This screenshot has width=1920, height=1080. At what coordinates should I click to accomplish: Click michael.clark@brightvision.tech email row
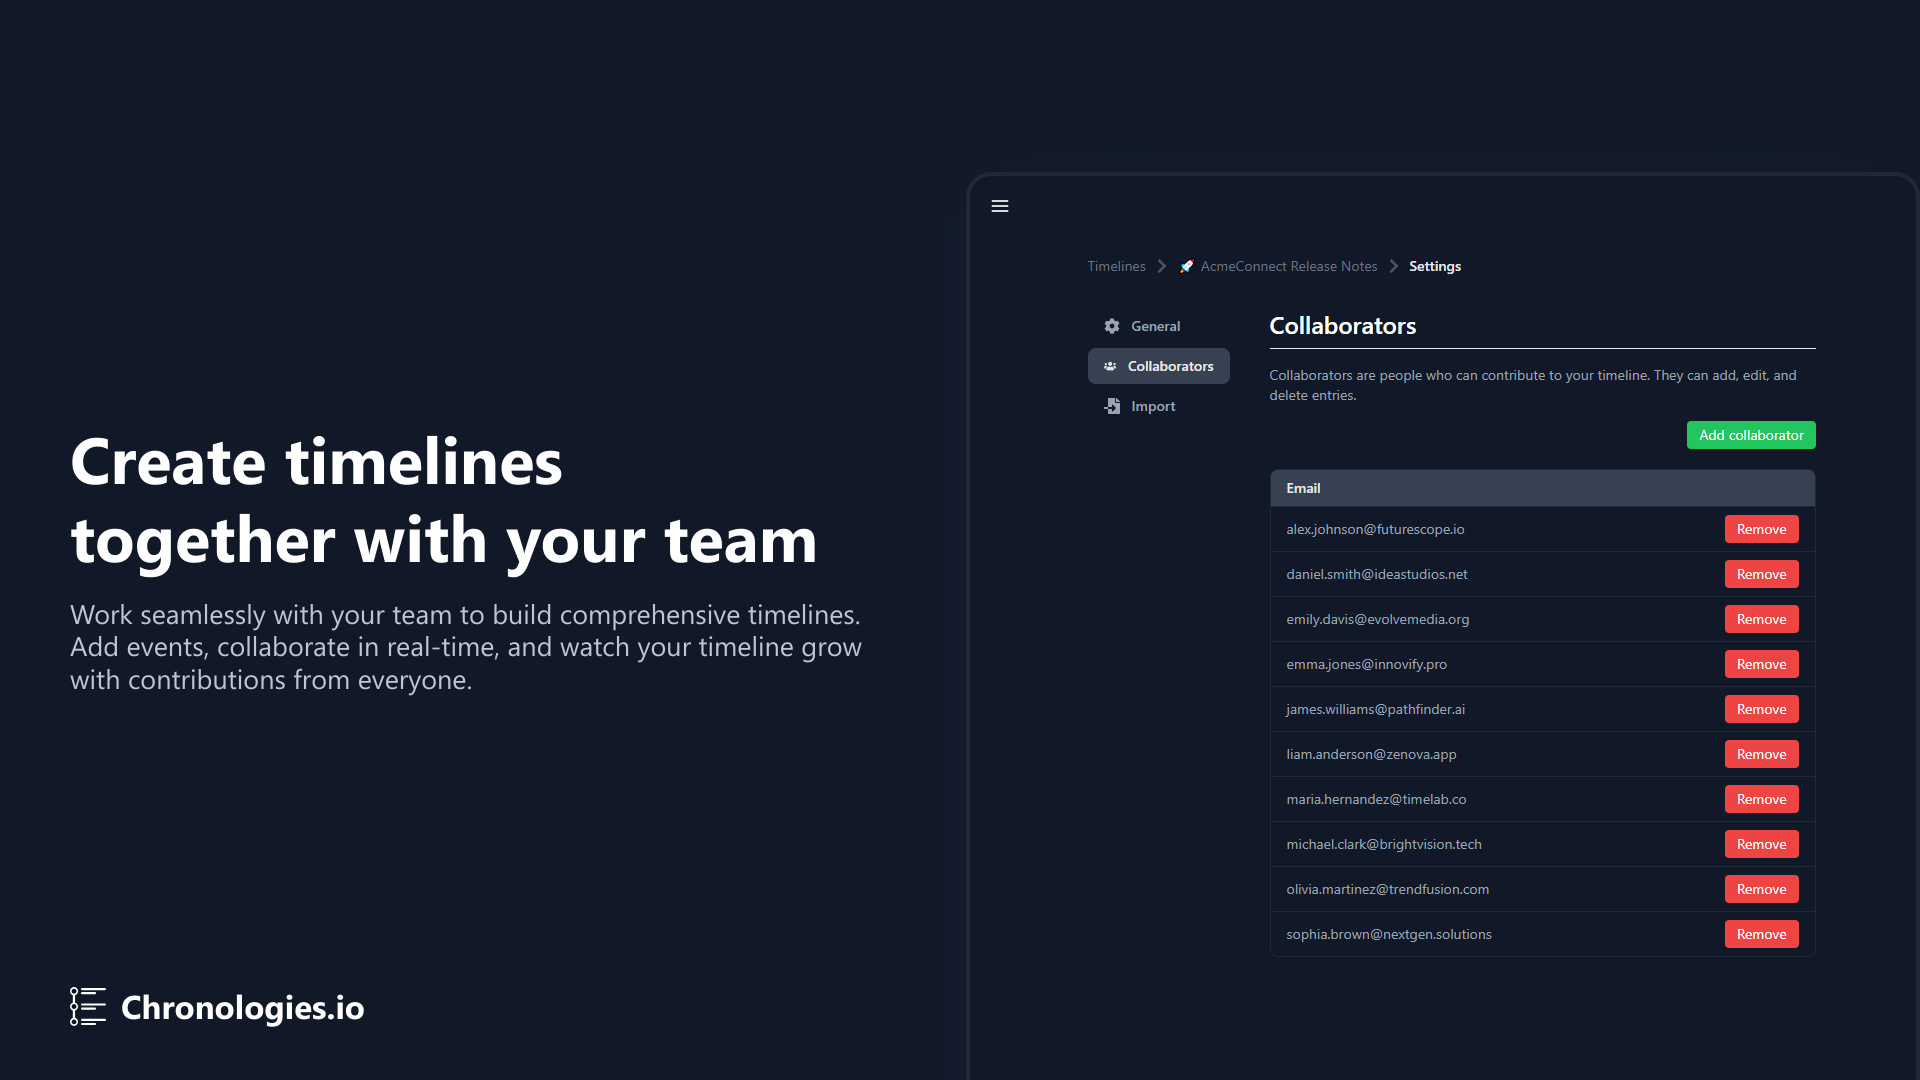pos(1384,844)
